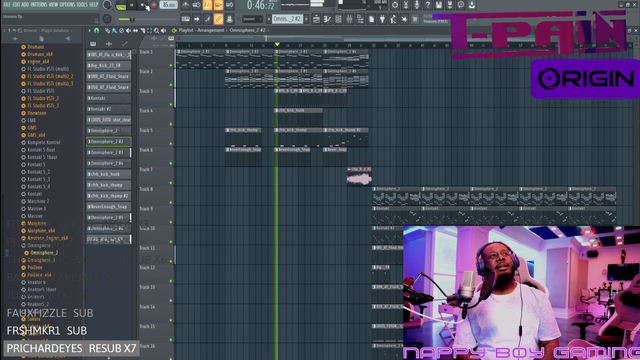
Task: Toggle the Browser view icon
Action: click(x=360, y=19)
